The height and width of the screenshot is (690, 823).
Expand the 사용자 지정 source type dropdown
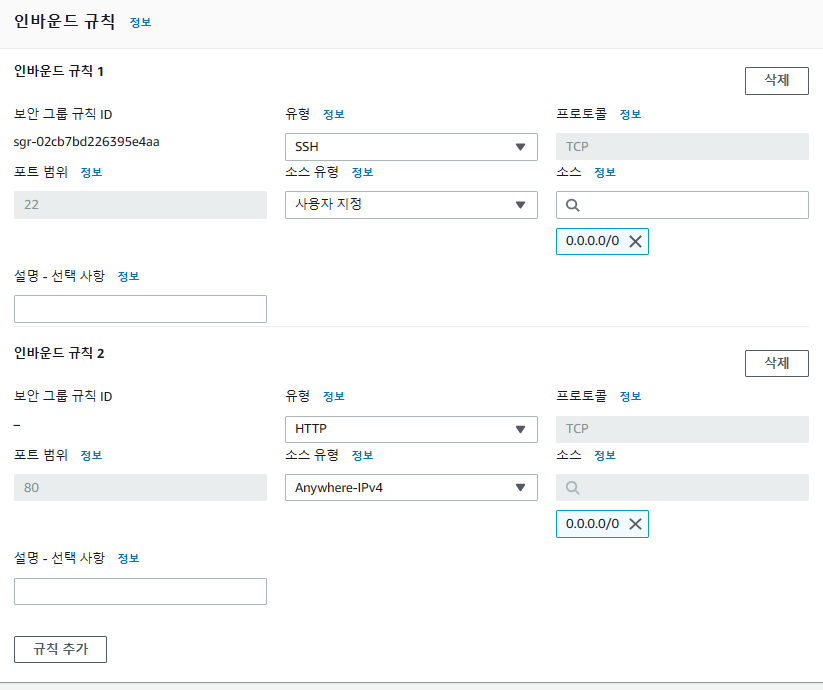pyautogui.click(x=411, y=205)
